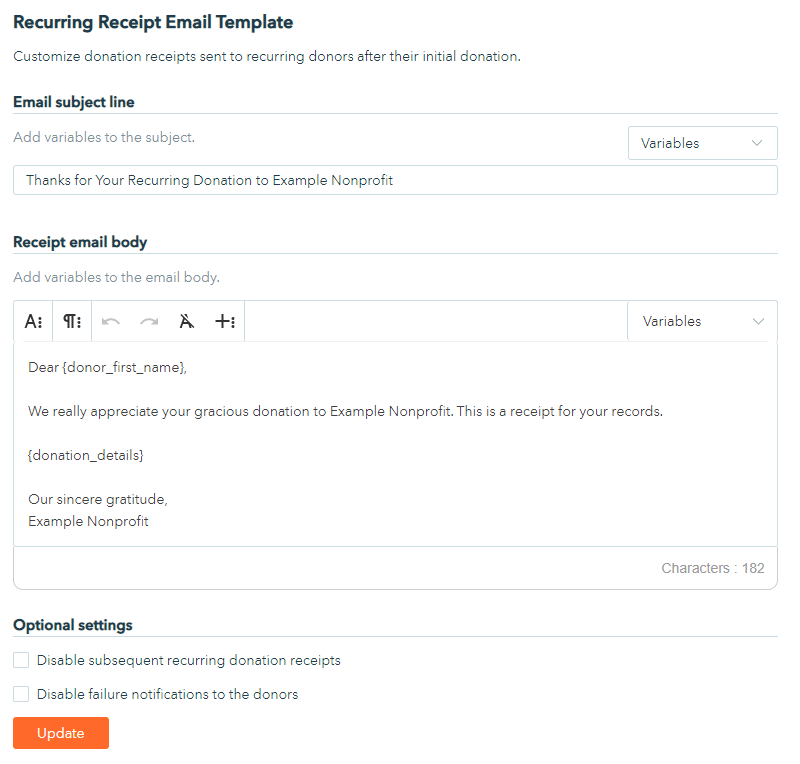Open the subject line Variables dropdown
Viewport: 800px width, 764px height.
pyautogui.click(x=702, y=143)
